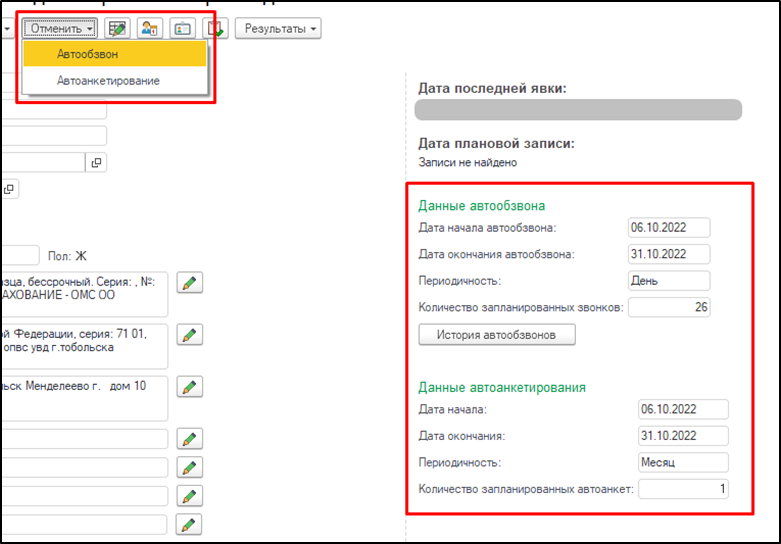The width and height of the screenshot is (781, 544).
Task: Choose Автоанкетирование in the menu
Action: [114, 80]
